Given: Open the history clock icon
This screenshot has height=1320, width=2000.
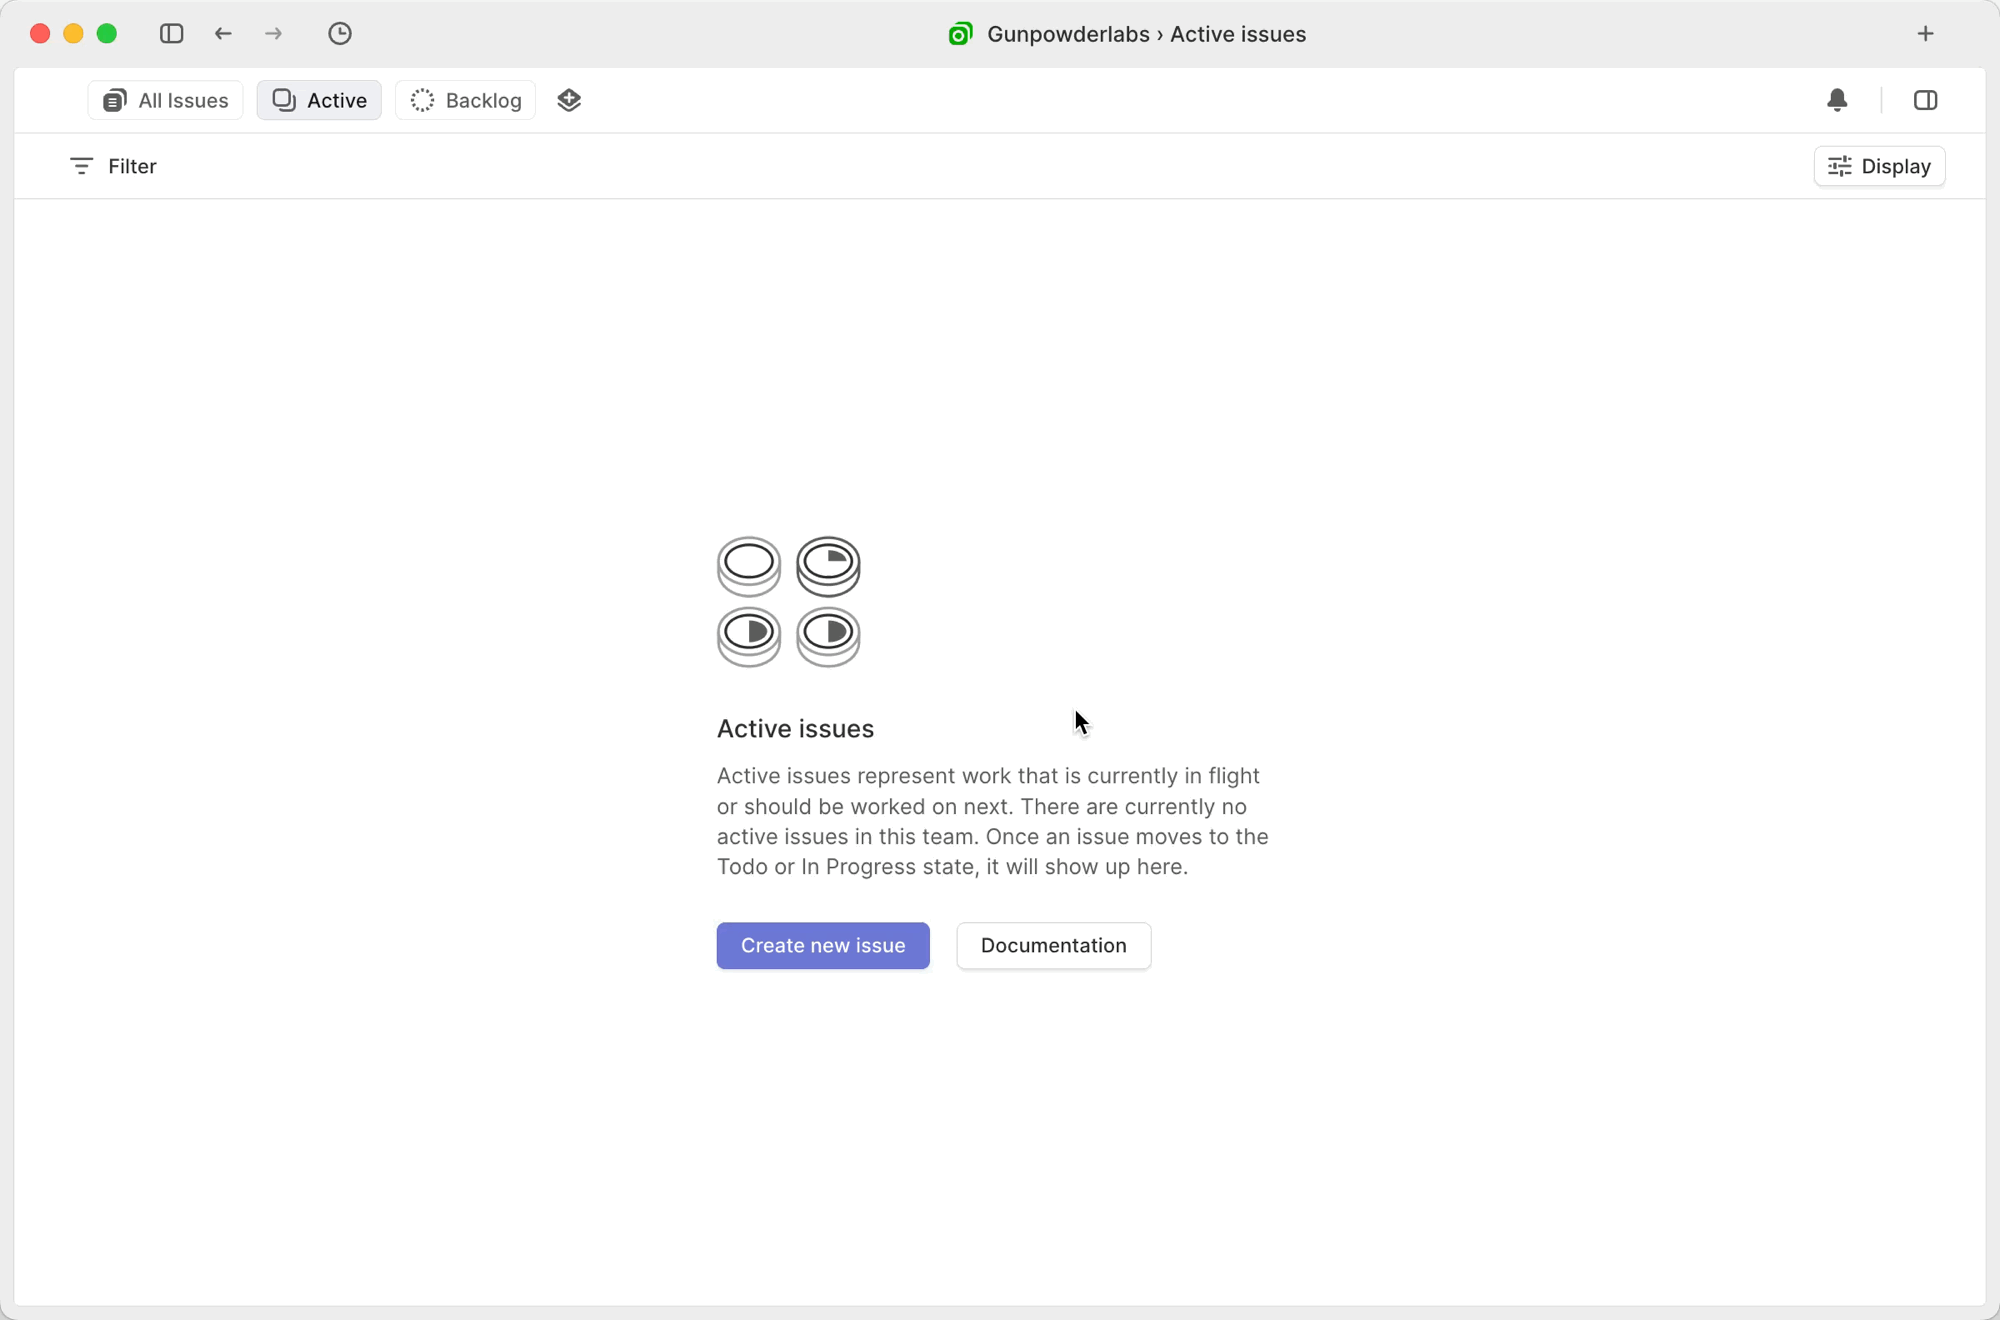Looking at the screenshot, I should click(340, 34).
